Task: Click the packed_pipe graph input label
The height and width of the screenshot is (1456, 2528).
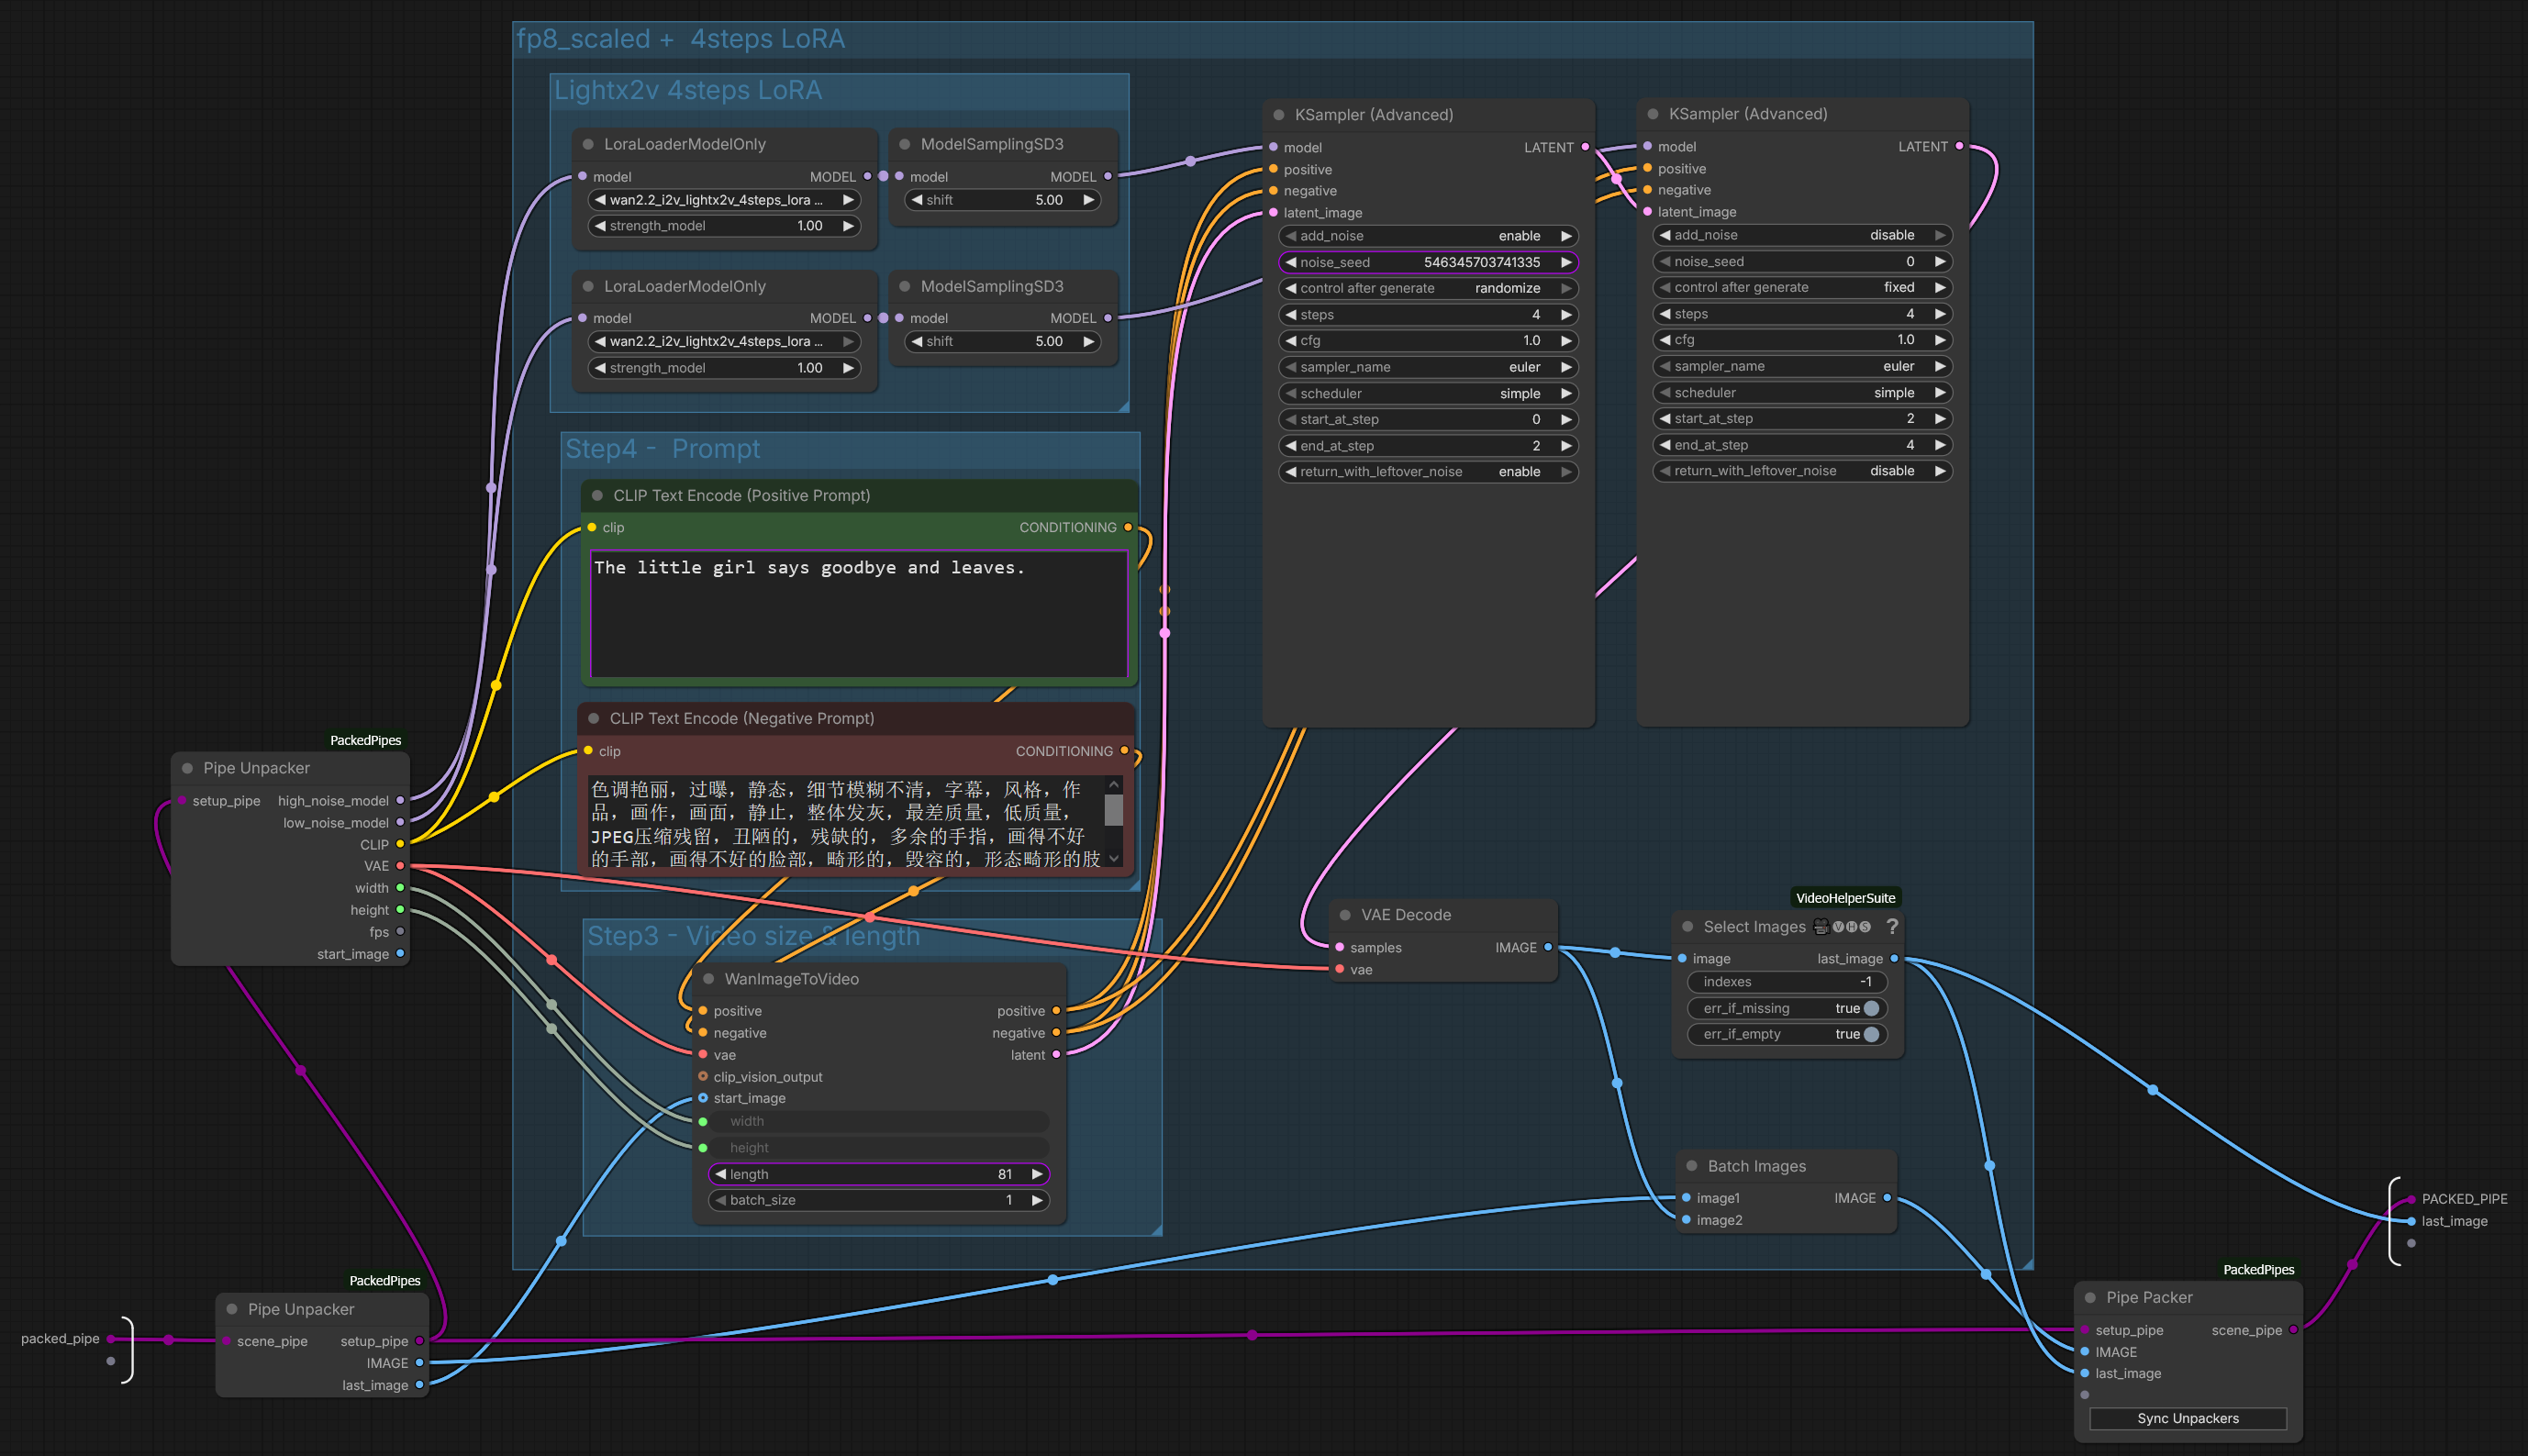Action: tap(60, 1339)
